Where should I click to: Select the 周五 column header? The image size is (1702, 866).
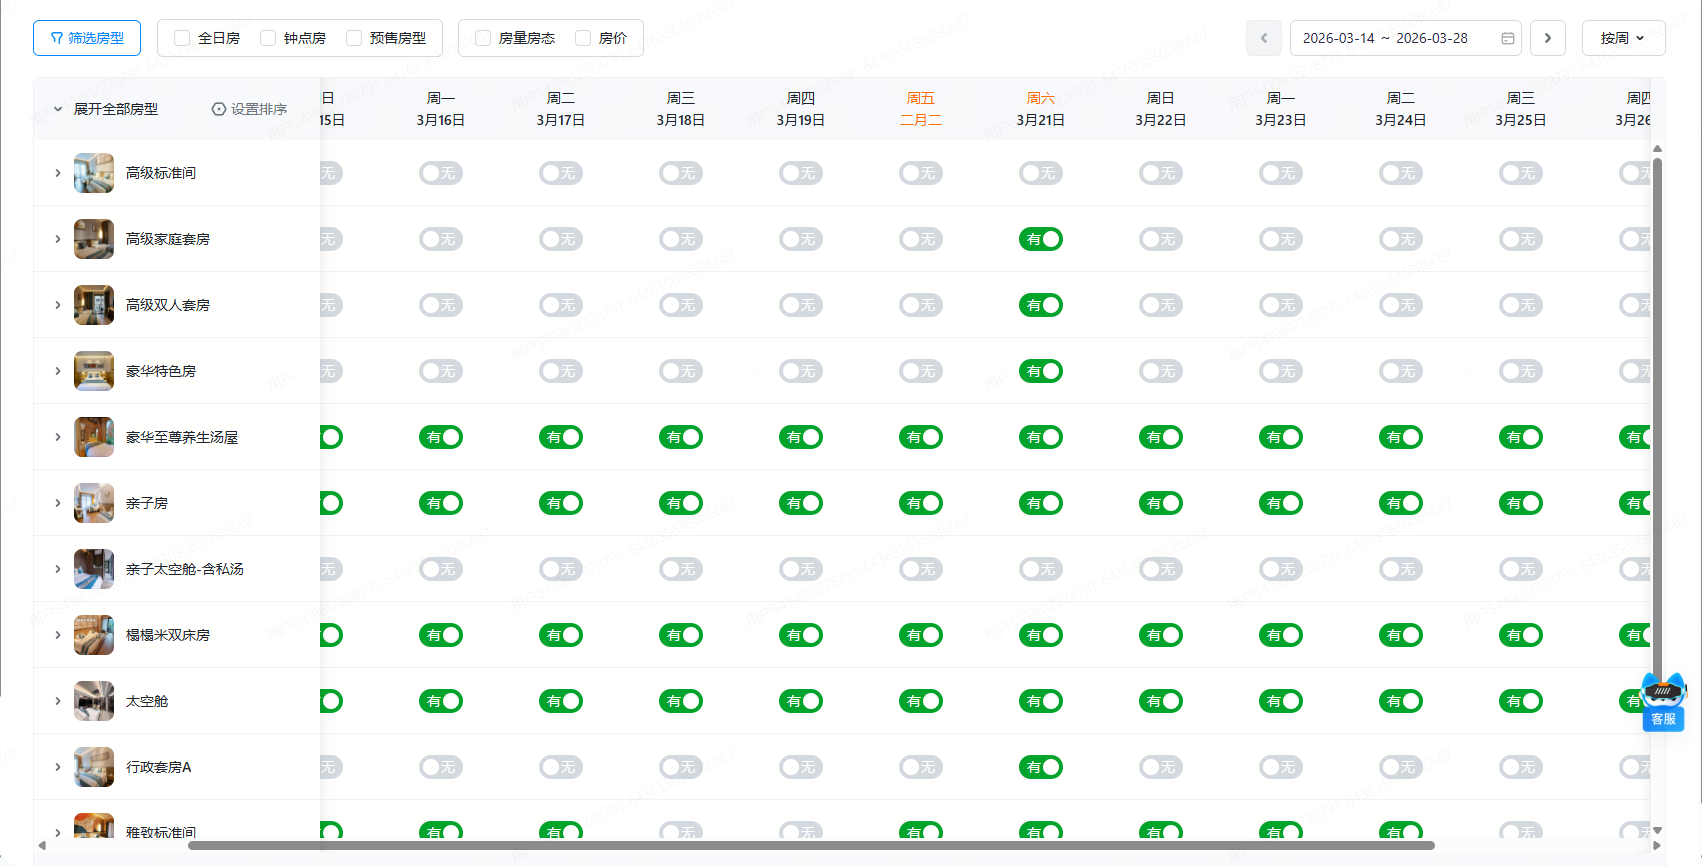tap(920, 109)
